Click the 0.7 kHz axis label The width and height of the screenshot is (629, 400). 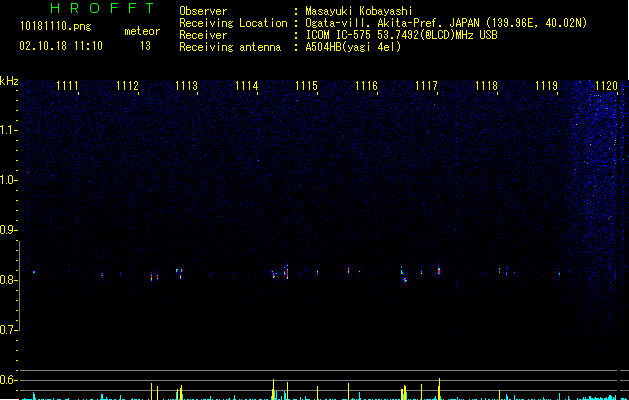pos(9,330)
